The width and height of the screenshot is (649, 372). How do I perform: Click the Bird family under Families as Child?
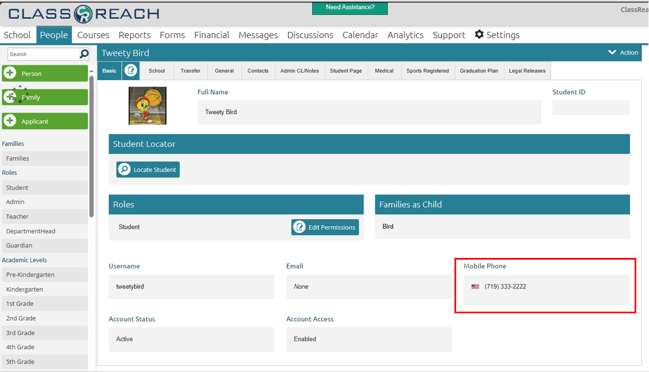pos(388,226)
